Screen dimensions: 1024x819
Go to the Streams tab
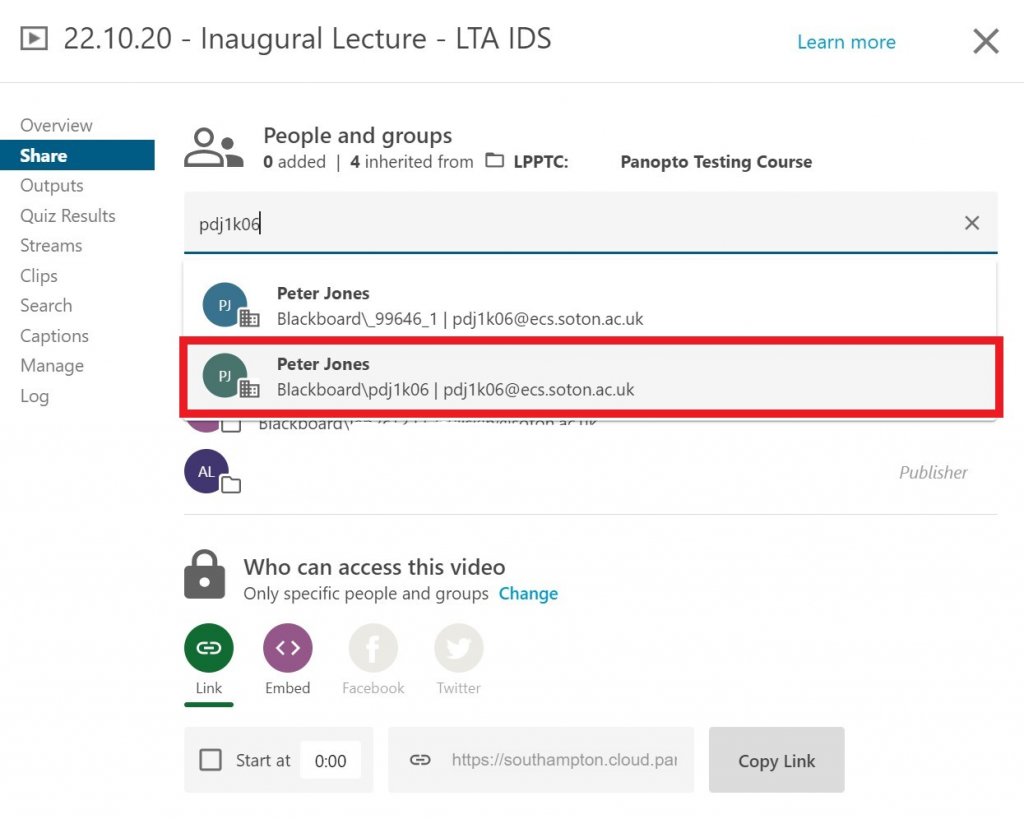tap(51, 245)
